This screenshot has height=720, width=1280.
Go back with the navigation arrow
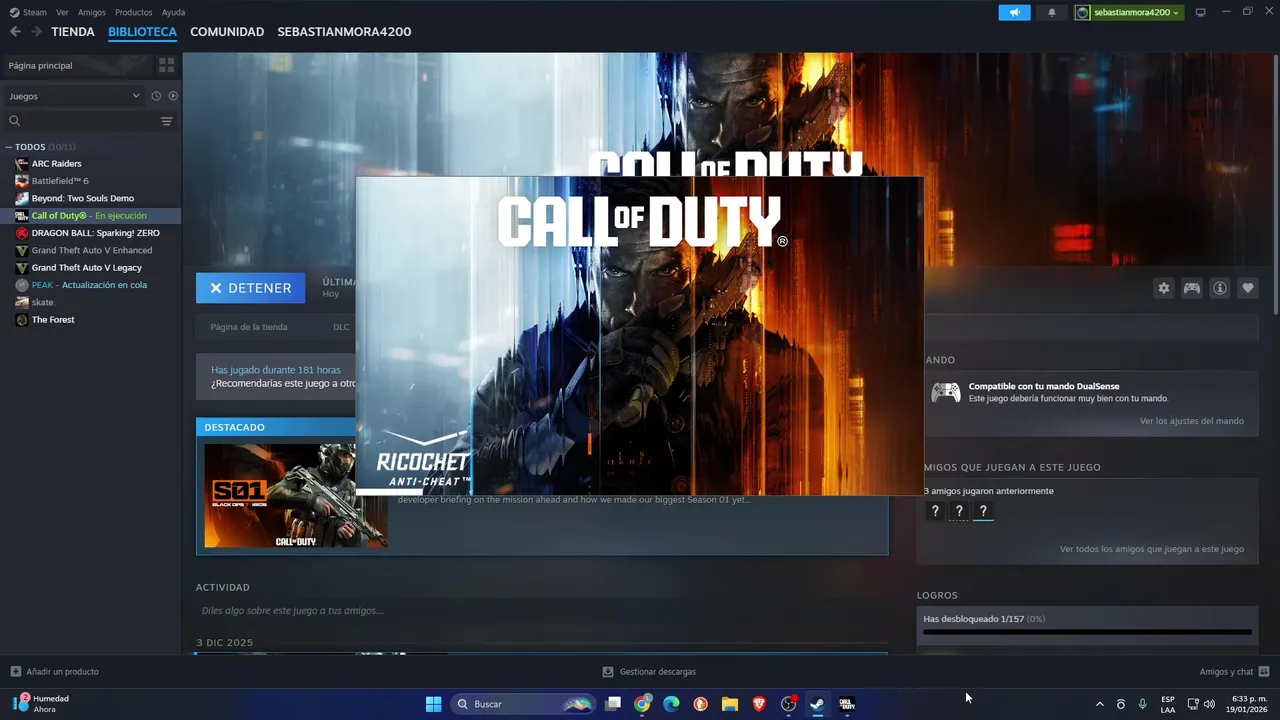(15, 32)
